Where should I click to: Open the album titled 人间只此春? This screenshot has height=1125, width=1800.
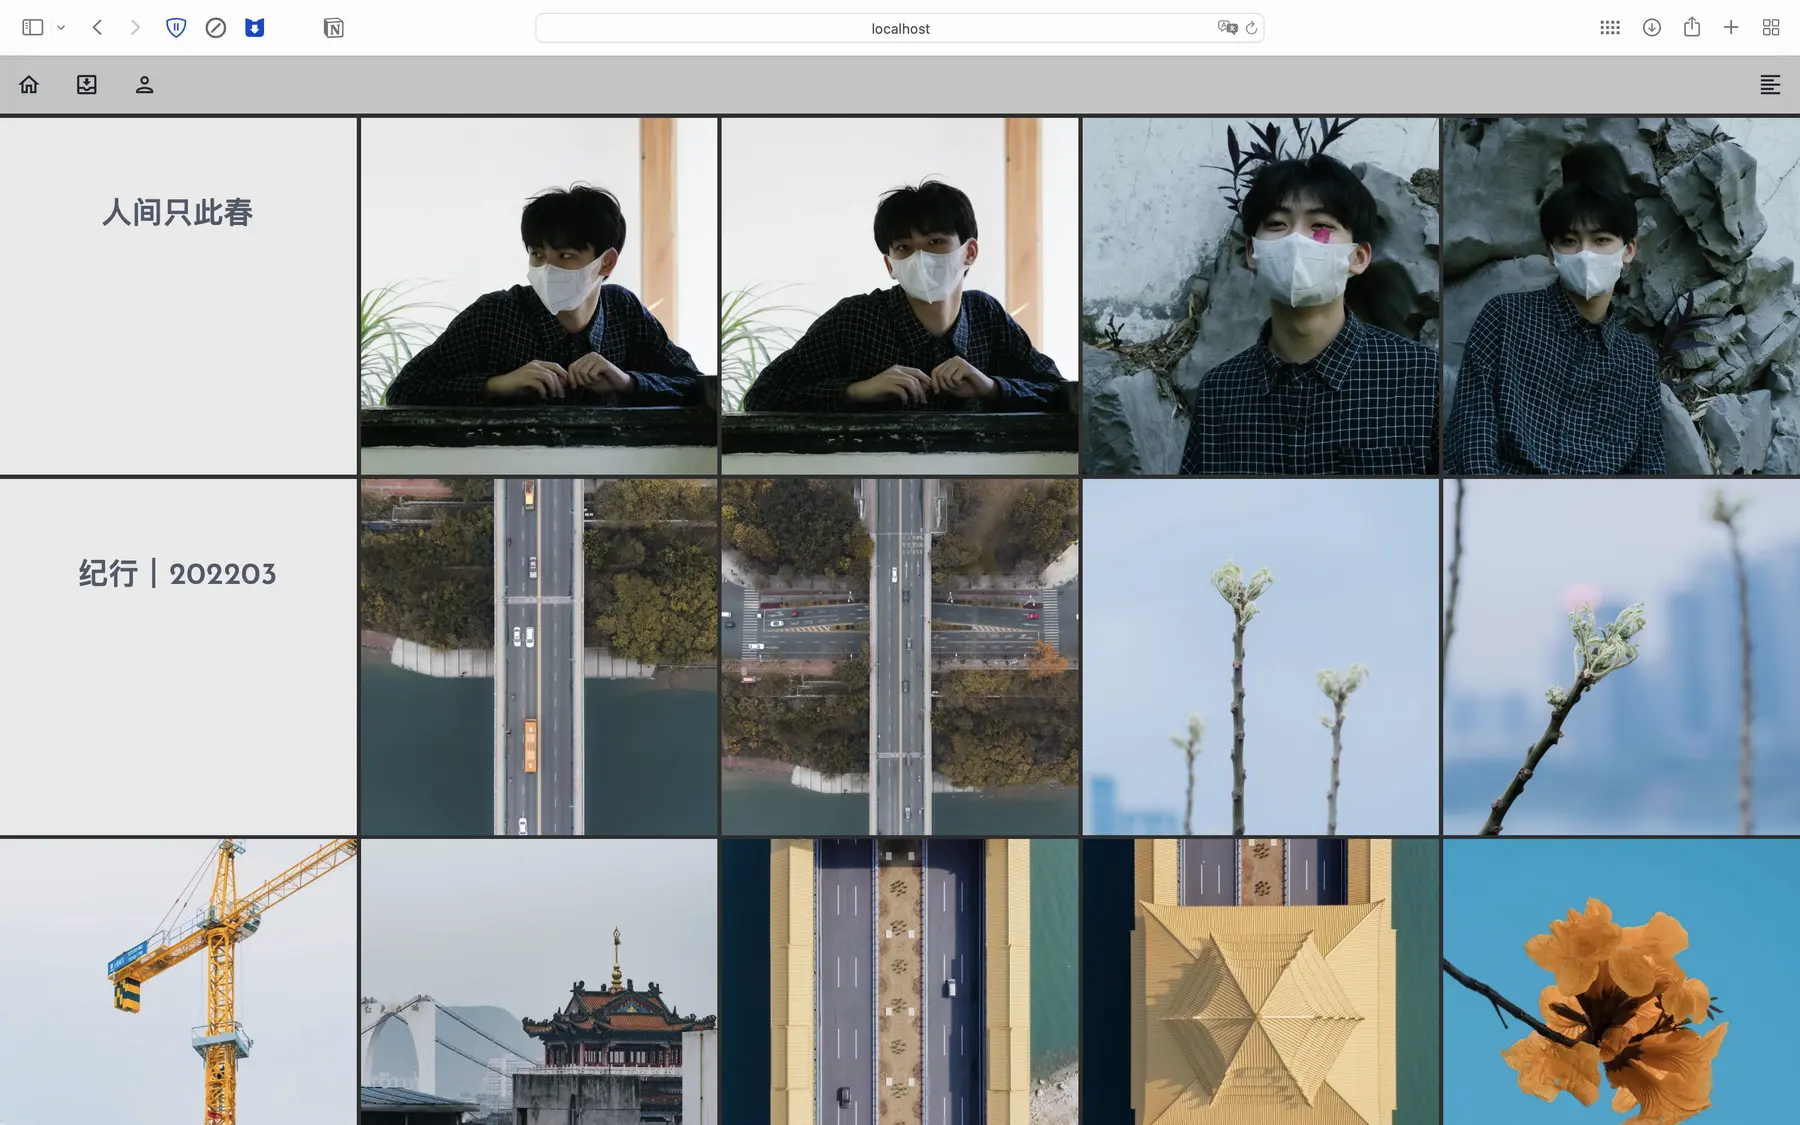pos(178,296)
